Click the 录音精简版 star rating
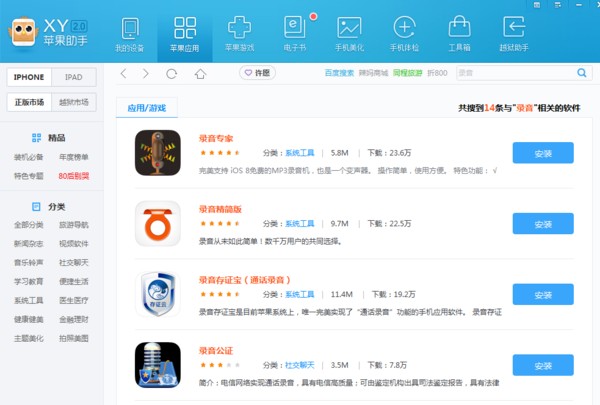The image size is (600, 405). click(x=220, y=224)
